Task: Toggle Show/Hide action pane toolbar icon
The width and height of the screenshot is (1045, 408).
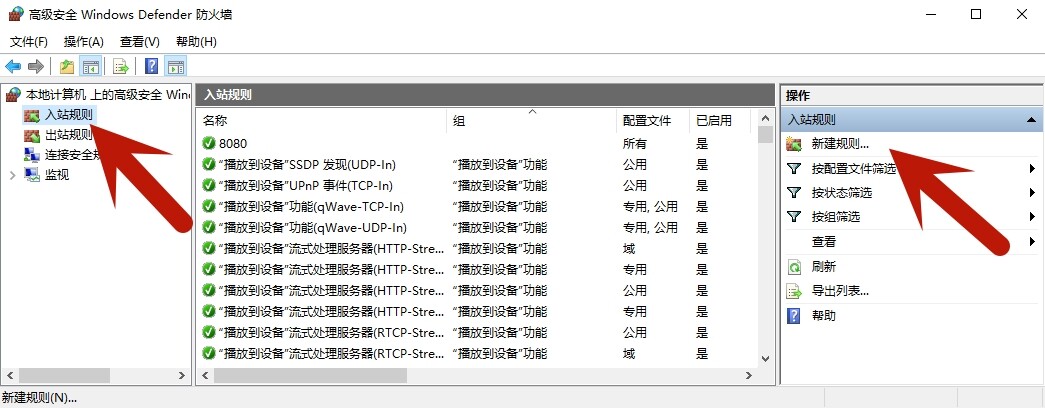Action: [176, 67]
